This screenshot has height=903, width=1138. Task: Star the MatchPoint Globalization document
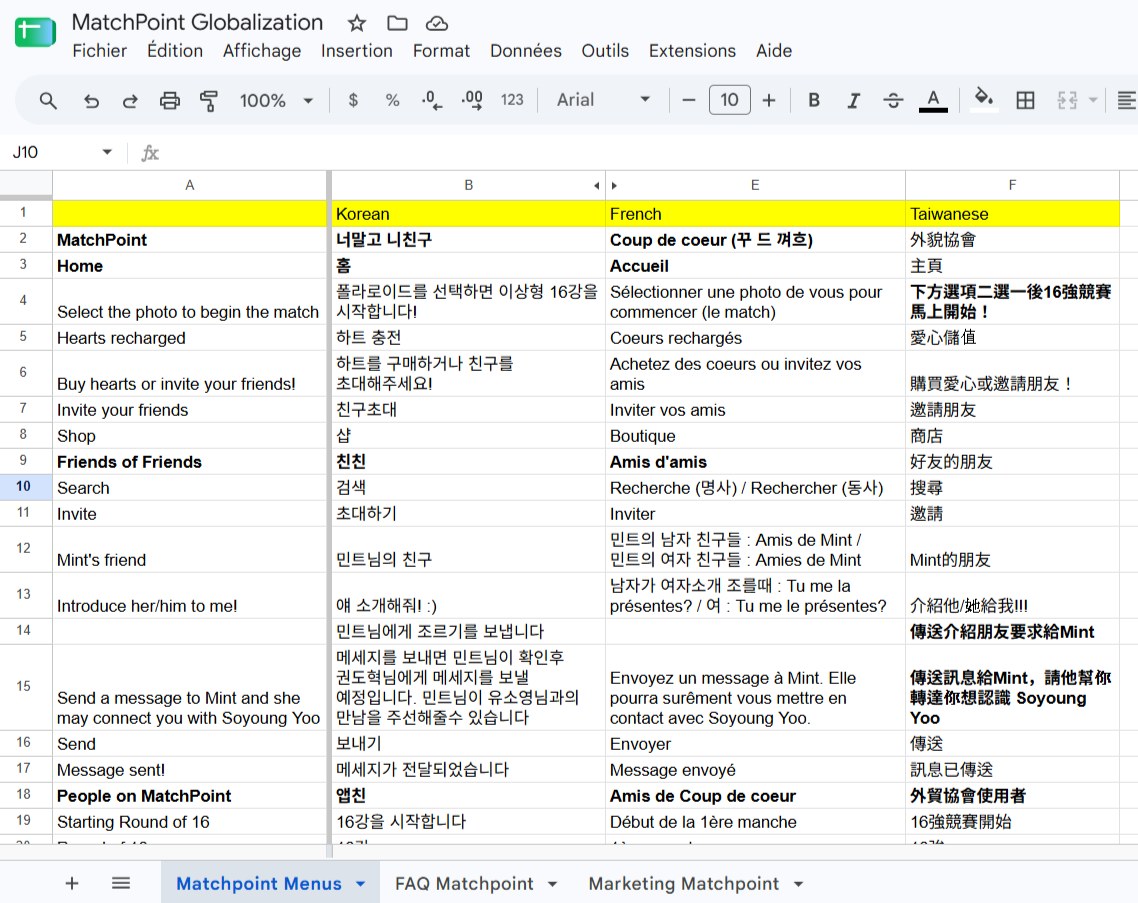click(x=356, y=23)
